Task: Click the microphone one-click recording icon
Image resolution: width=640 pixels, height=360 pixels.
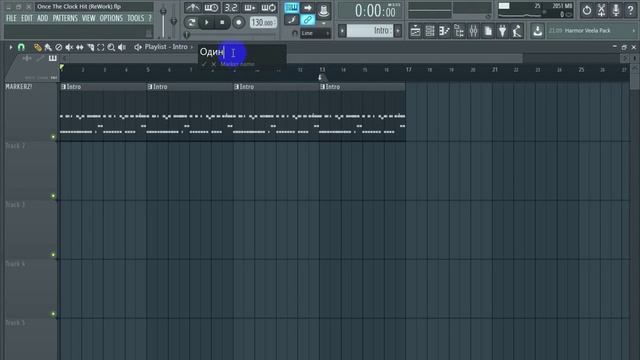Action: [616, 11]
